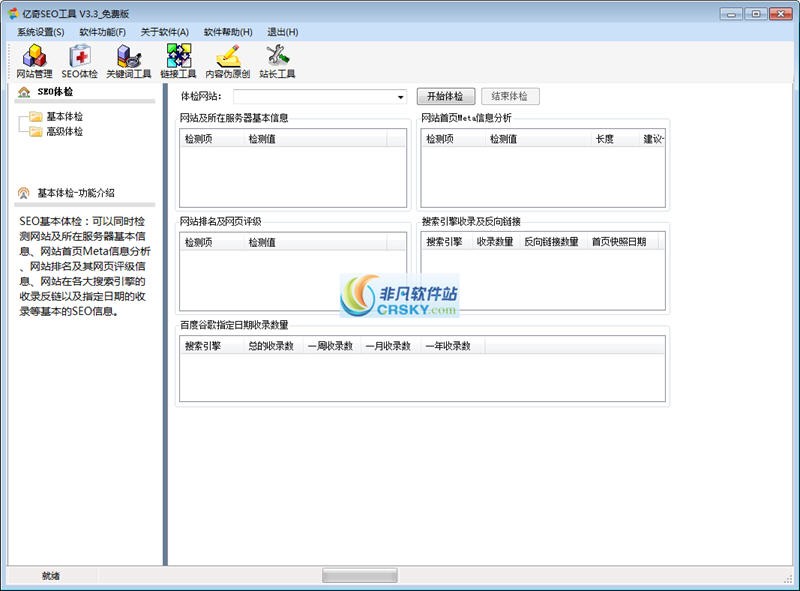The width and height of the screenshot is (800, 591).
Task: Open the 软件帮助(H) menu
Action: (x=228, y=32)
